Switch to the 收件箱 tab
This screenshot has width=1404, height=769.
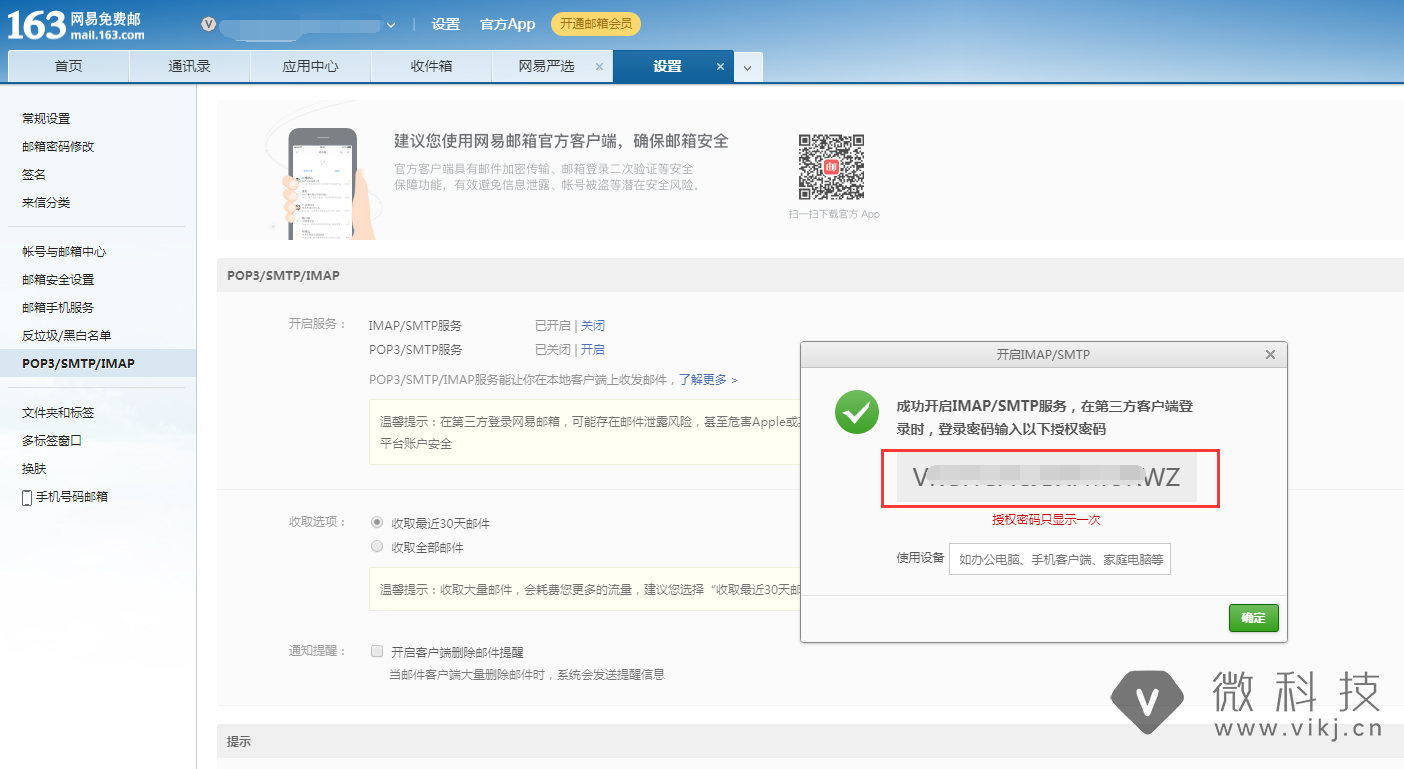point(431,67)
